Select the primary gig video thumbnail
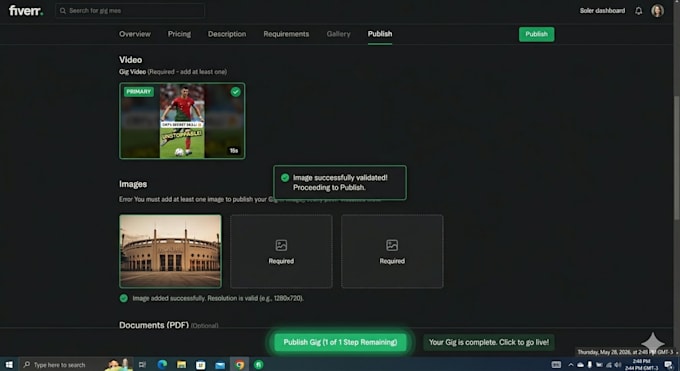The width and height of the screenshot is (680, 371). pos(182,121)
